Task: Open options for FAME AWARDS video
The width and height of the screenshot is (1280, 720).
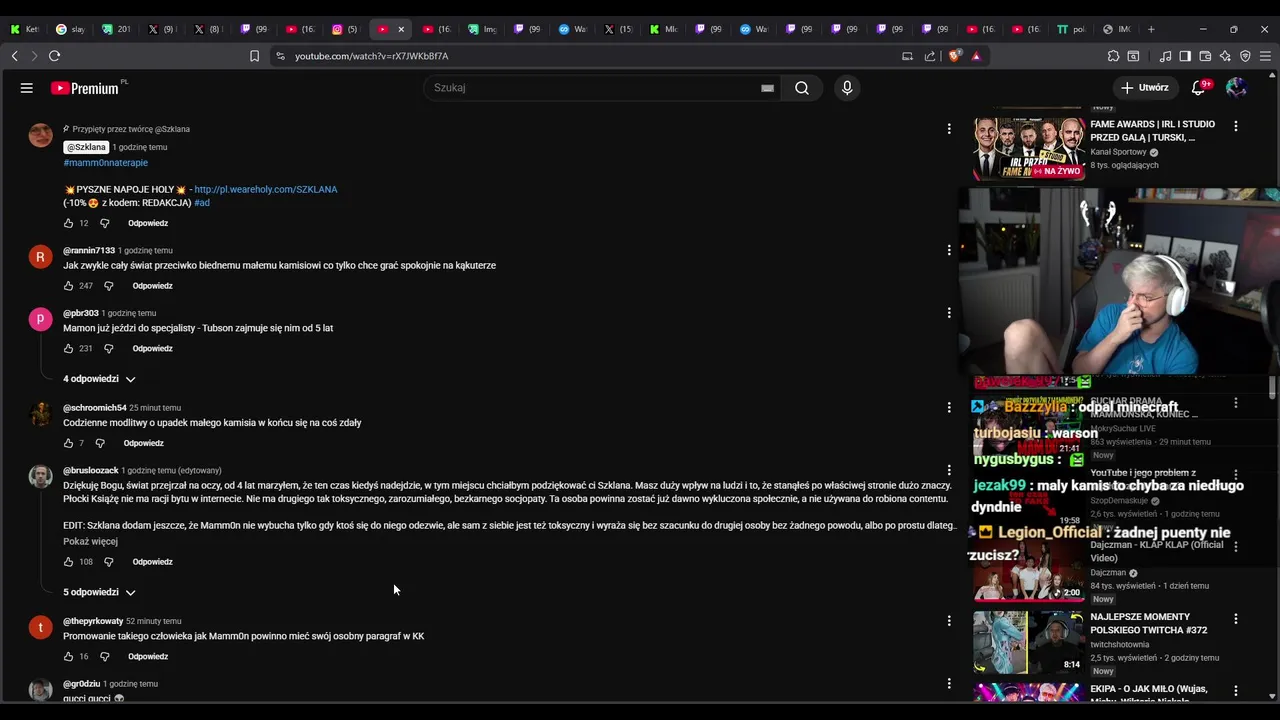Action: click(x=1236, y=126)
